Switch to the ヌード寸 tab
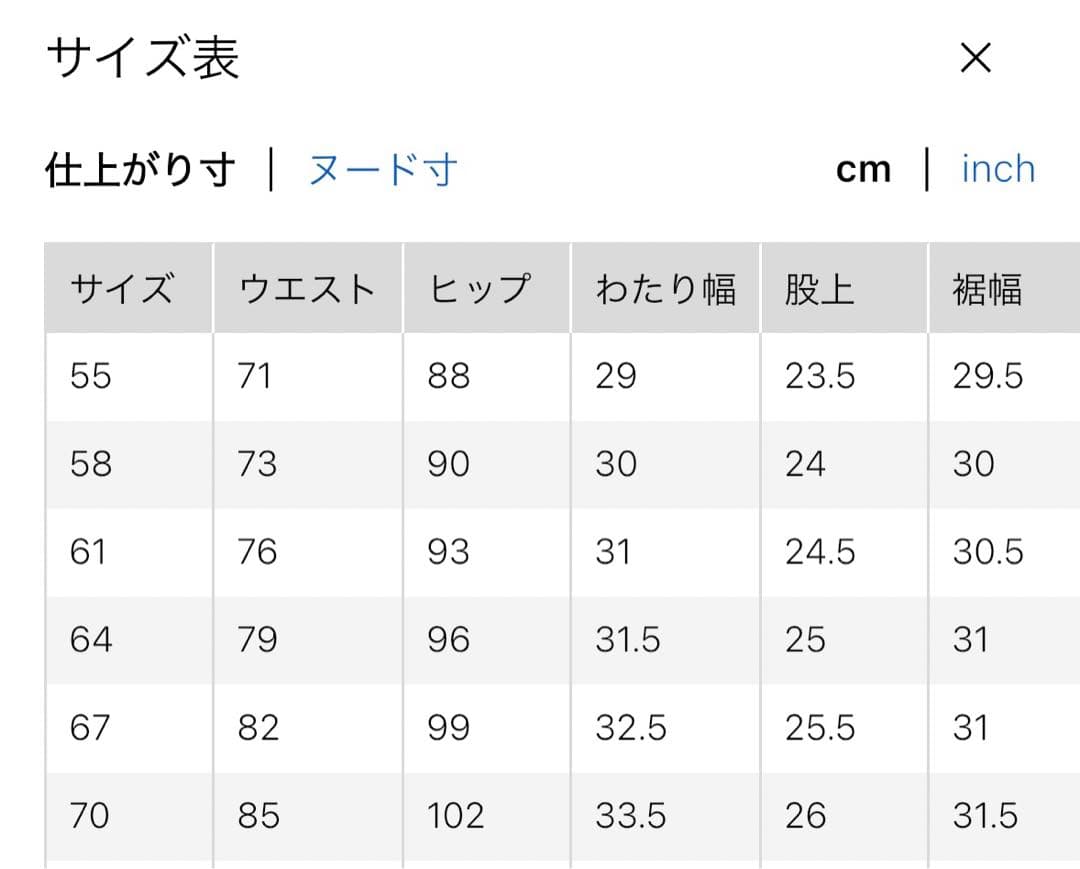 point(382,170)
